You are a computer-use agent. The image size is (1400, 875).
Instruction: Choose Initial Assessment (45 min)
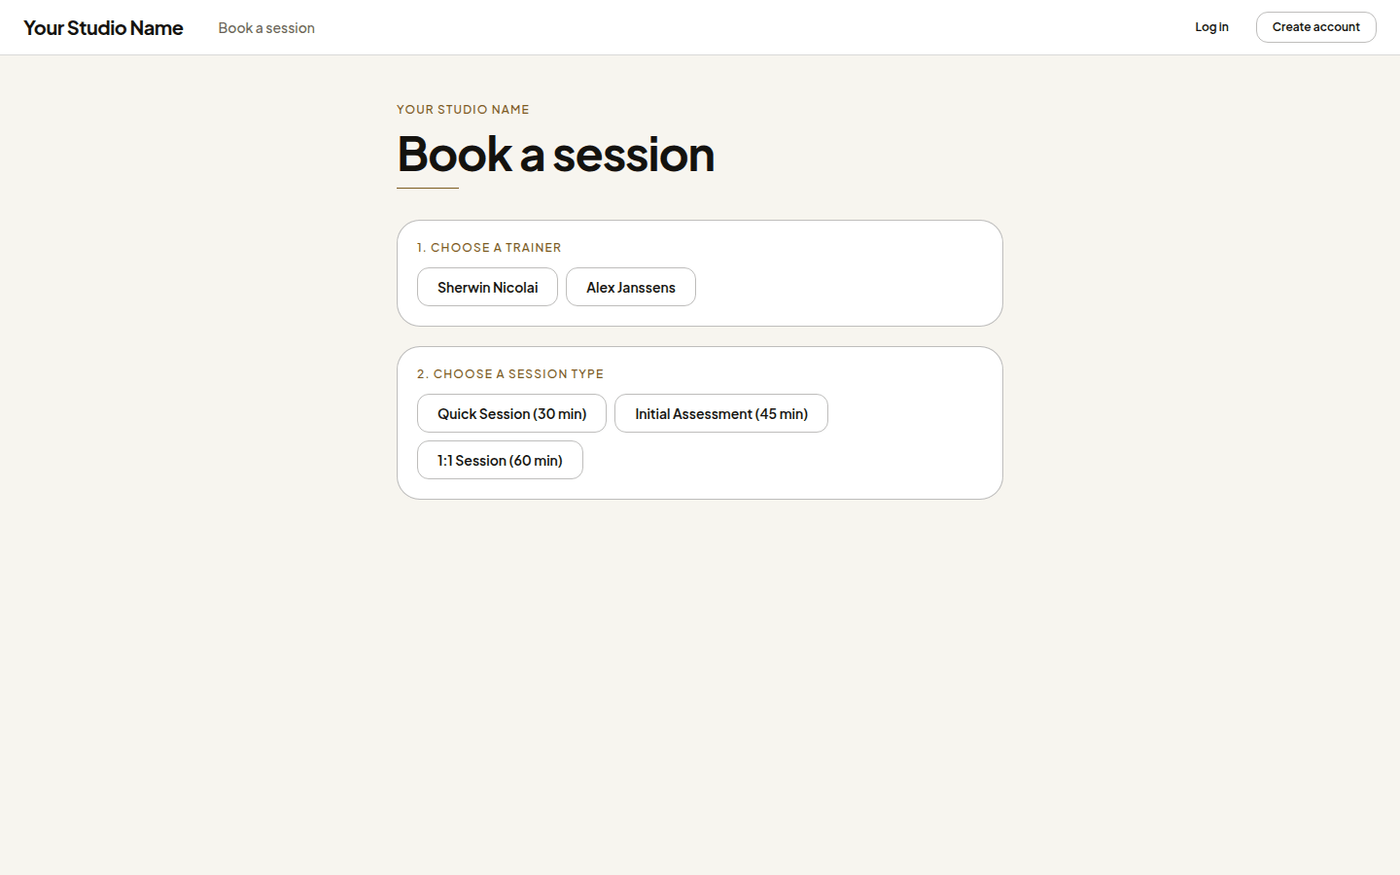point(721,413)
